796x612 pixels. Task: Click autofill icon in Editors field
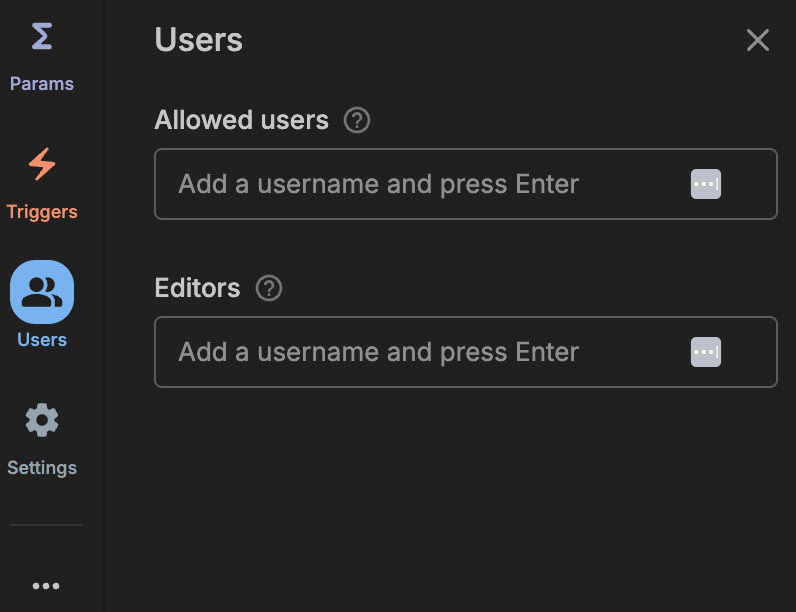coord(706,352)
